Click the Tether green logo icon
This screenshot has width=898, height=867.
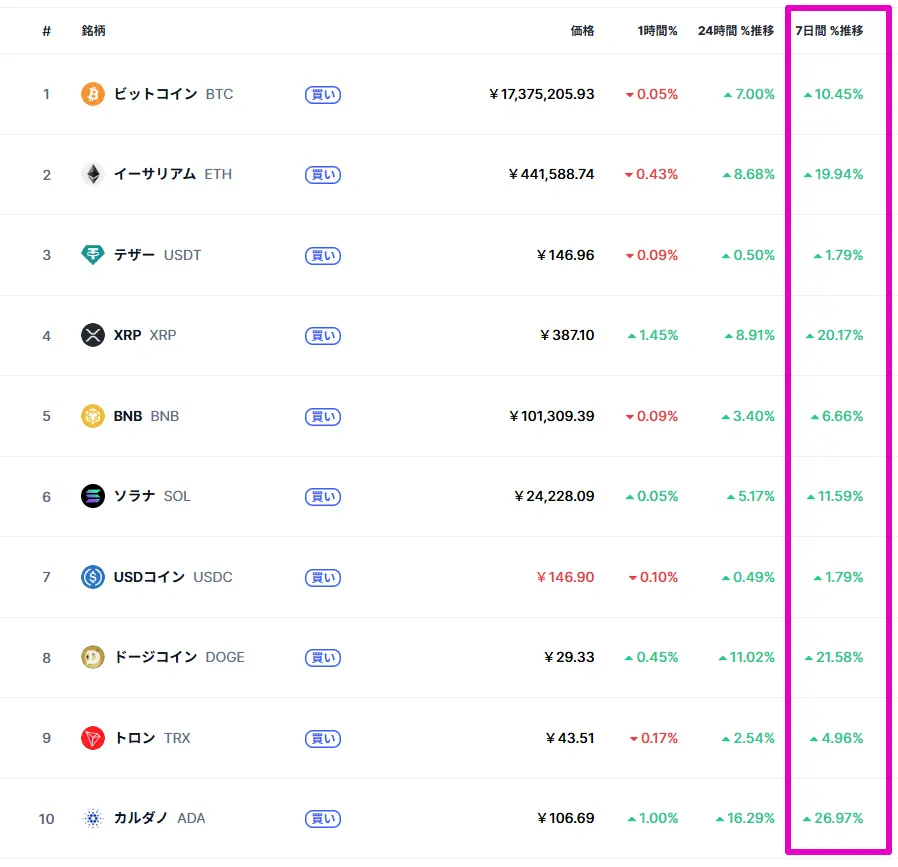coord(93,255)
